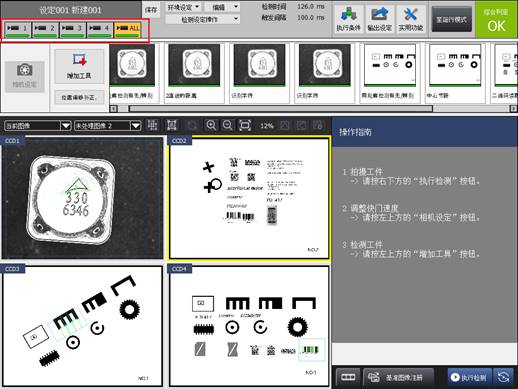This screenshot has height=389, width=518.
Task: Select the fifth tool thumbnail with white background
Action: click(x=389, y=73)
